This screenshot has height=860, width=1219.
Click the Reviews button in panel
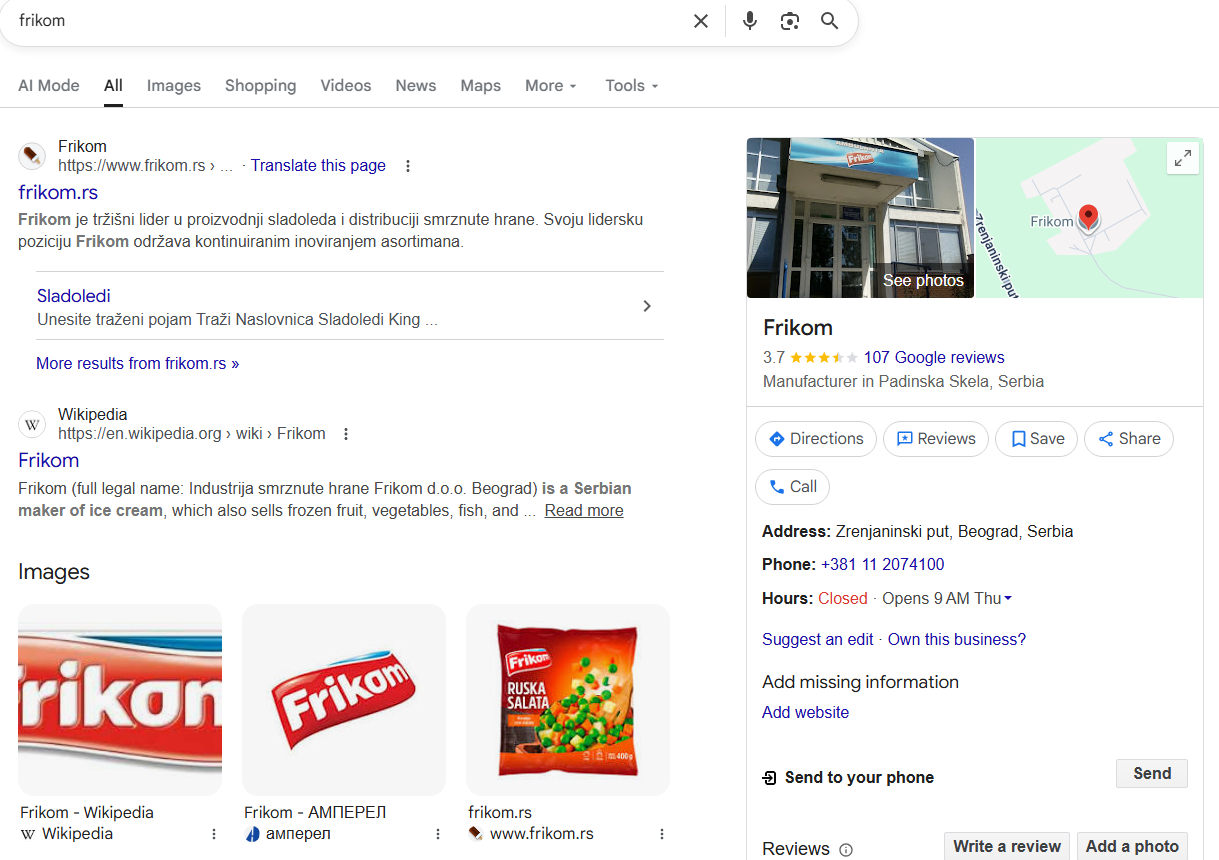tap(936, 439)
